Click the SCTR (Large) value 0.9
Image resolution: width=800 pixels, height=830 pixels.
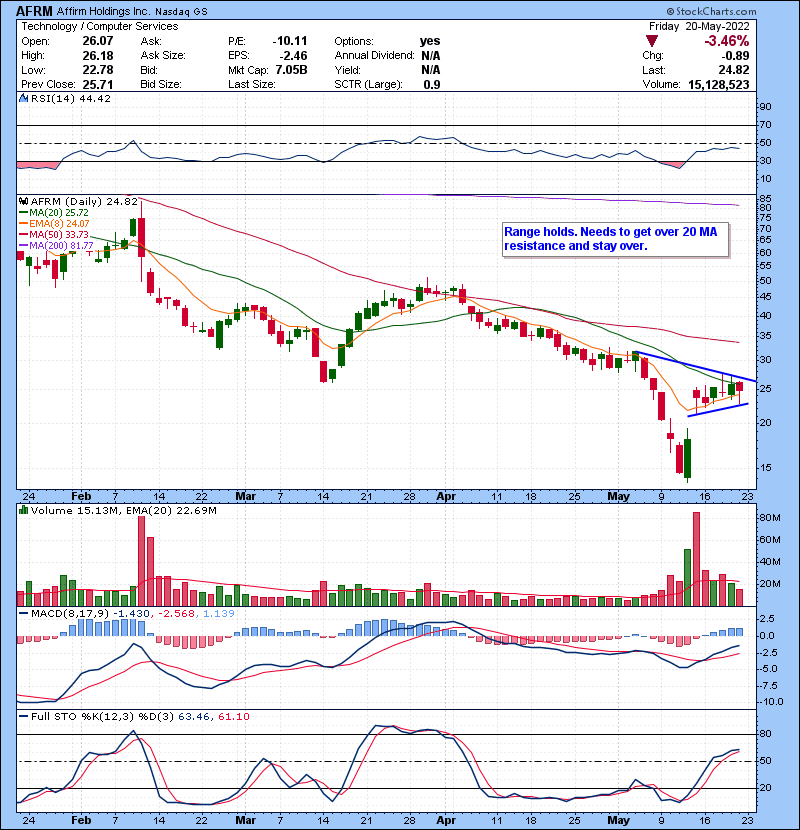click(432, 85)
